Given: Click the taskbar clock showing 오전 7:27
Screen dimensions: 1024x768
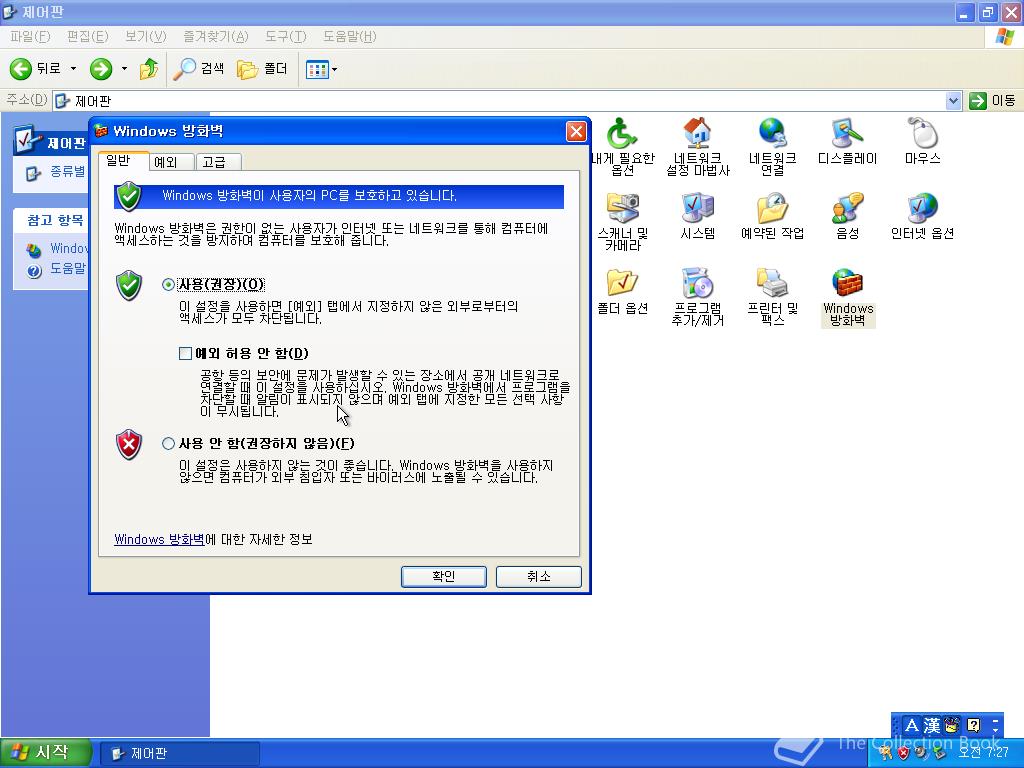Looking at the screenshot, I should (x=983, y=753).
